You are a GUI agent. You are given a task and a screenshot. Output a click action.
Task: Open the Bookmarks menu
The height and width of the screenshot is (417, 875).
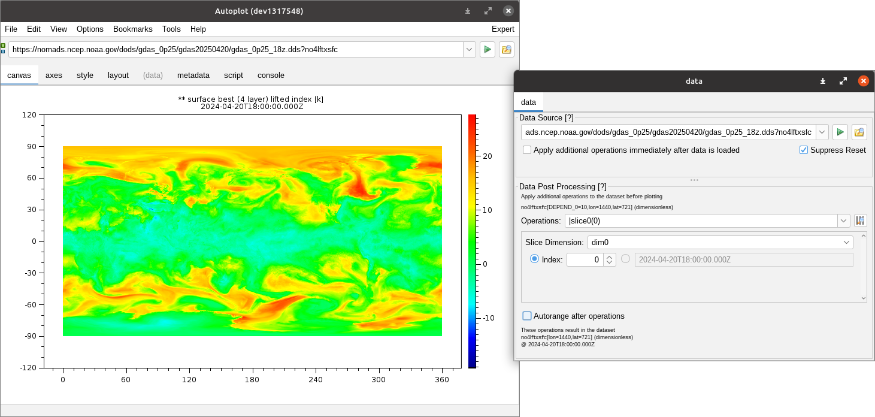pyautogui.click(x=133, y=30)
